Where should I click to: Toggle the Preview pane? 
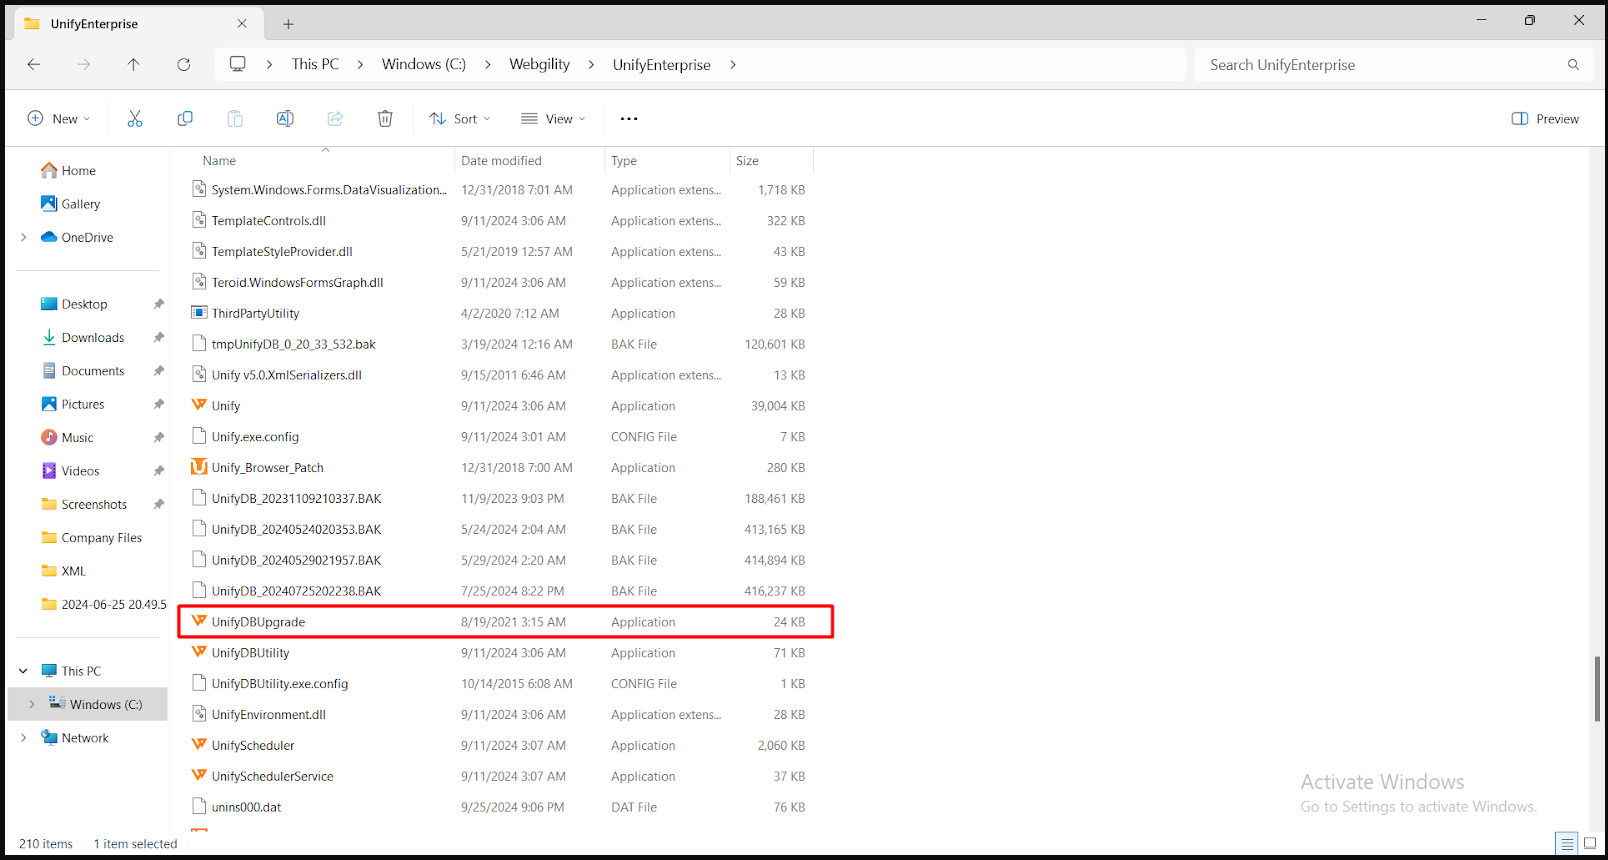point(1545,119)
